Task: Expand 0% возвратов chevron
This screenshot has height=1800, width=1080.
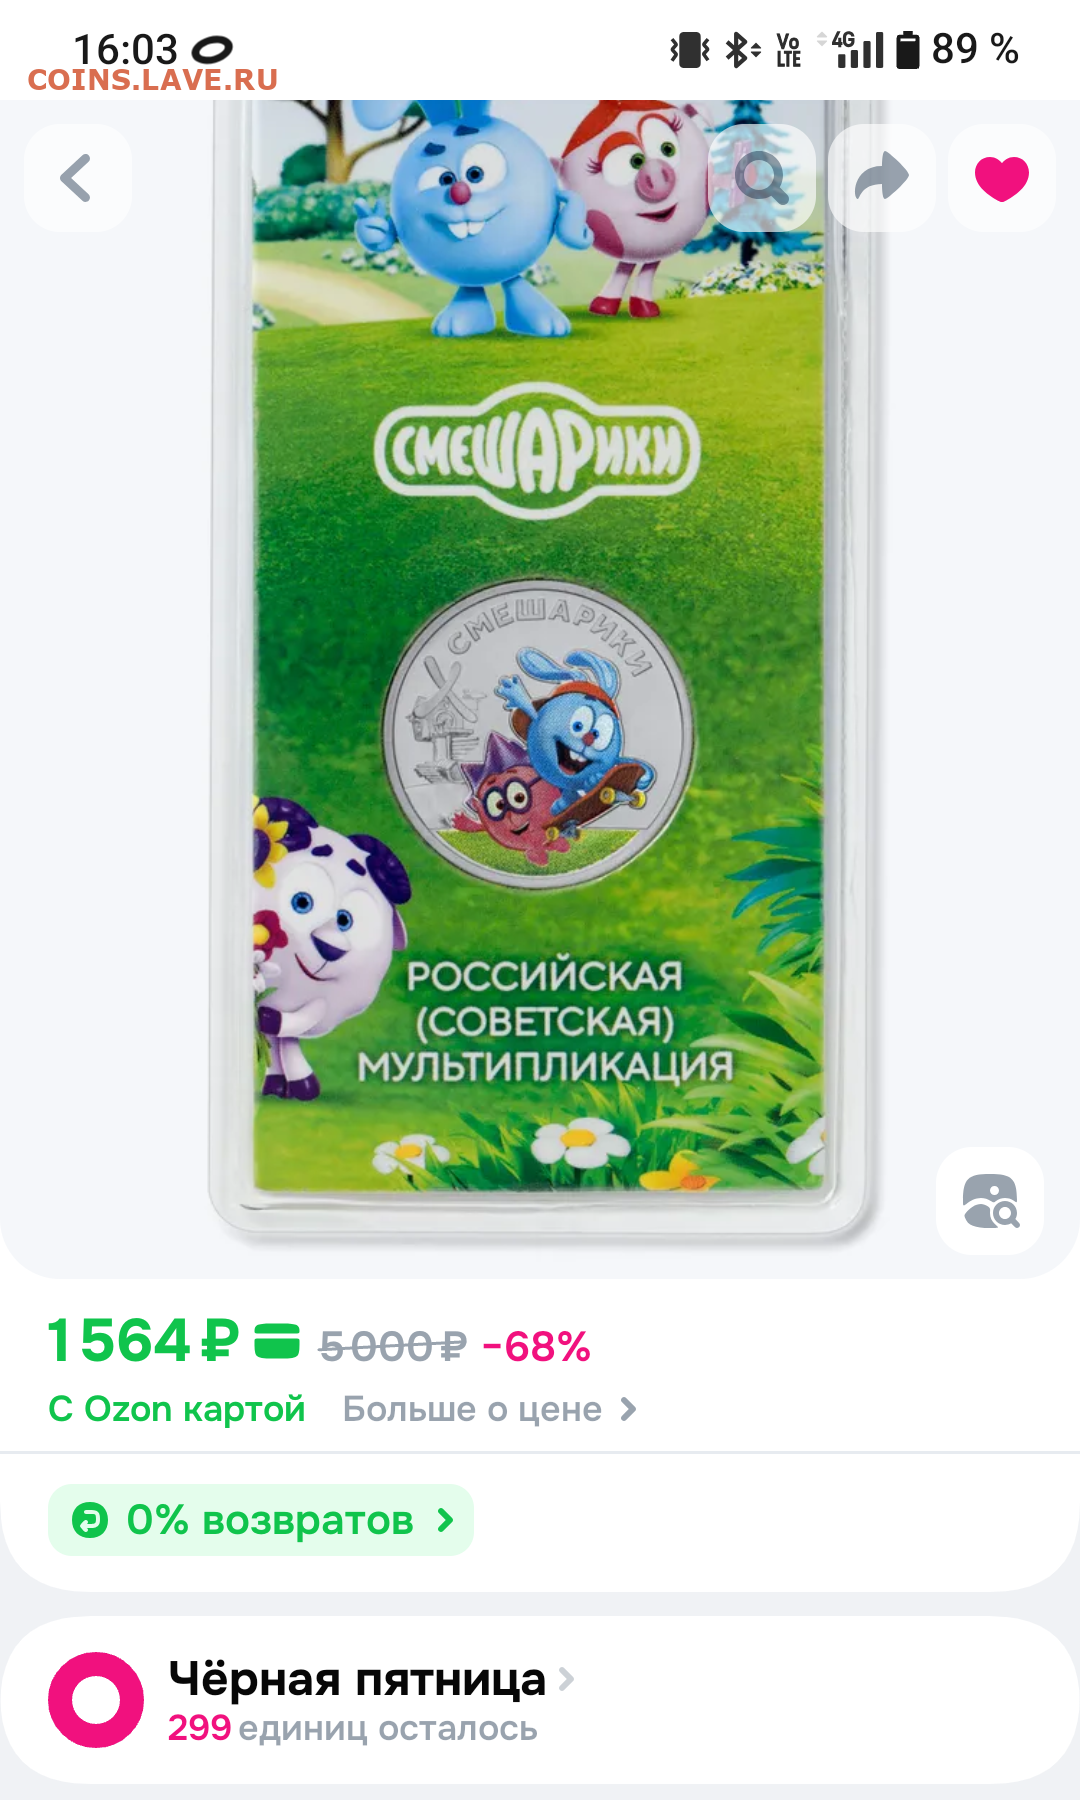Action: [446, 1520]
